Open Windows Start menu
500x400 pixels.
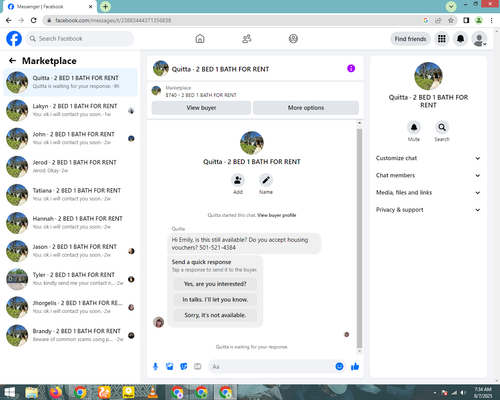(10, 392)
